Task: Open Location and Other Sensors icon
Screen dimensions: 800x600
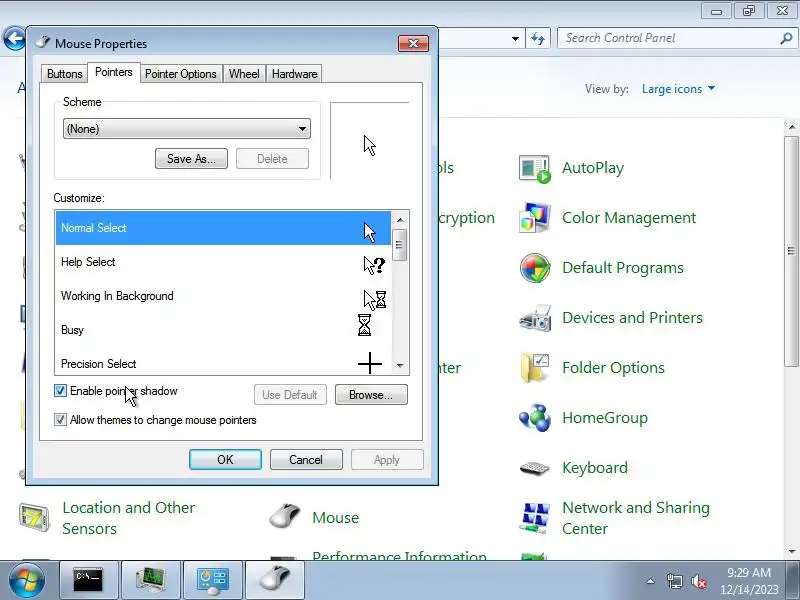Action: click(34, 517)
